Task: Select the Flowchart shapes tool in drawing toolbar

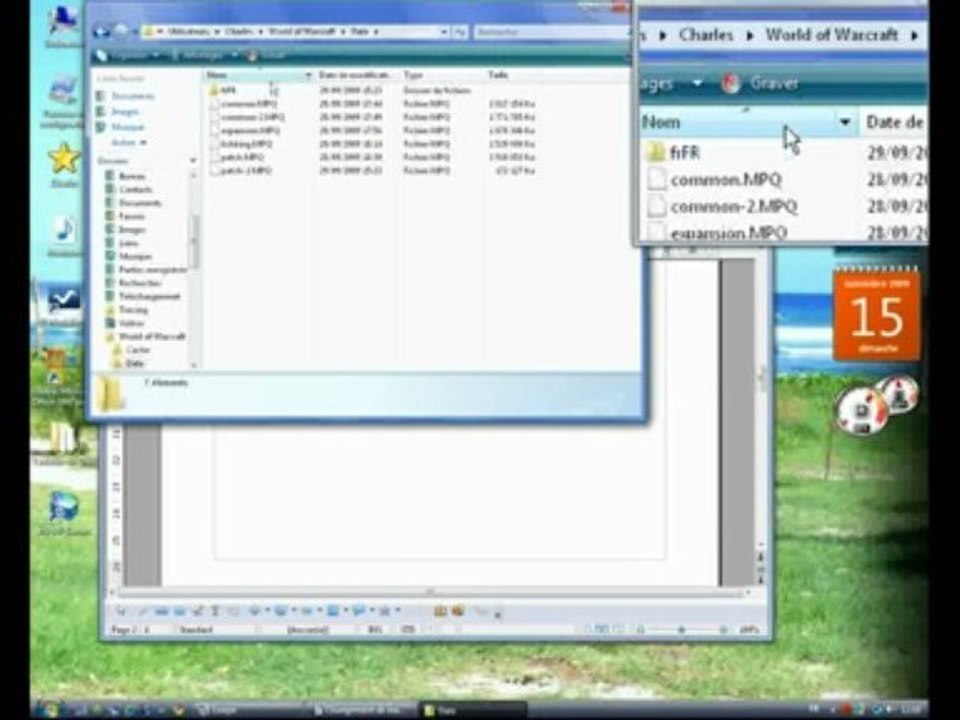Action: click(332, 611)
